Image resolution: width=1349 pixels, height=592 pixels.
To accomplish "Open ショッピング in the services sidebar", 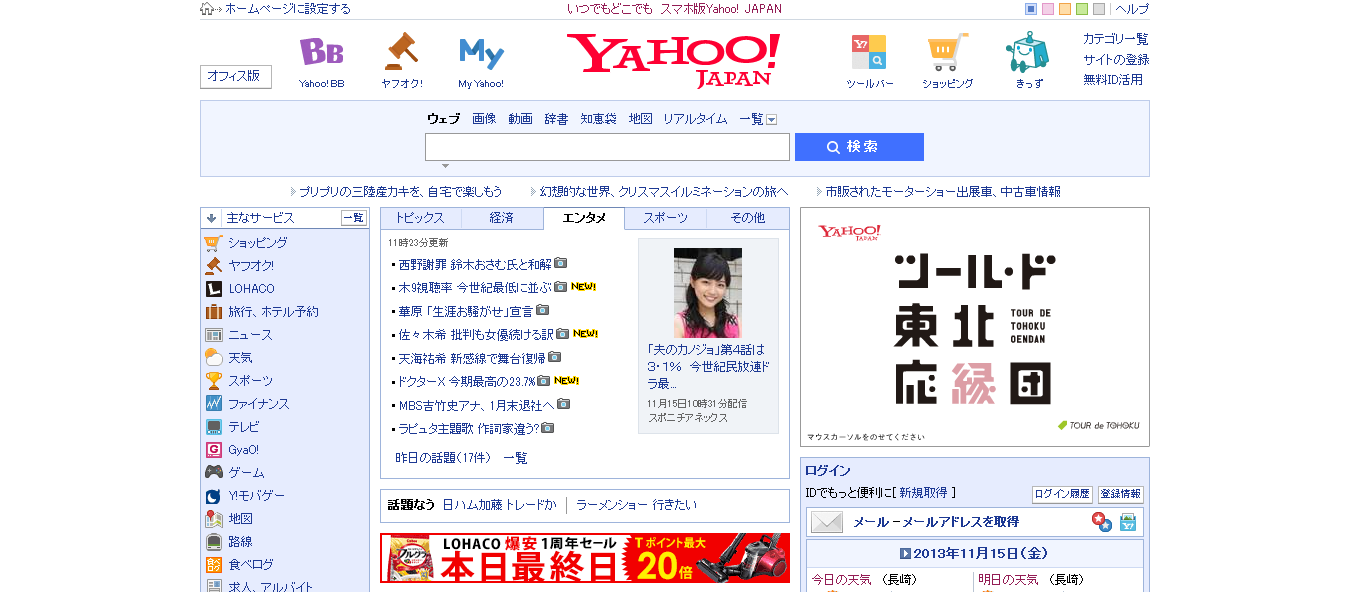I will 257,243.
